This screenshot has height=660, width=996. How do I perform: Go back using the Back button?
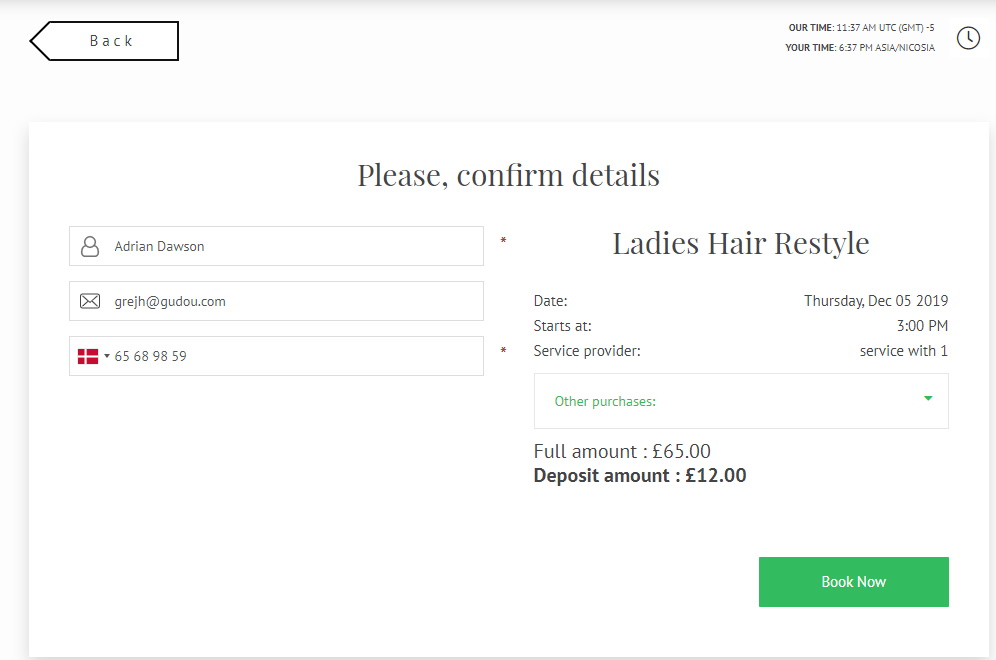(104, 41)
